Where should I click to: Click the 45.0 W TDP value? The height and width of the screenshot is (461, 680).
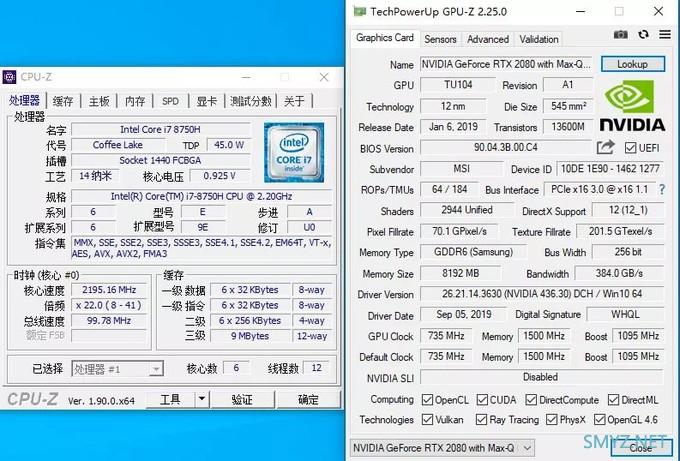[x=229, y=145]
